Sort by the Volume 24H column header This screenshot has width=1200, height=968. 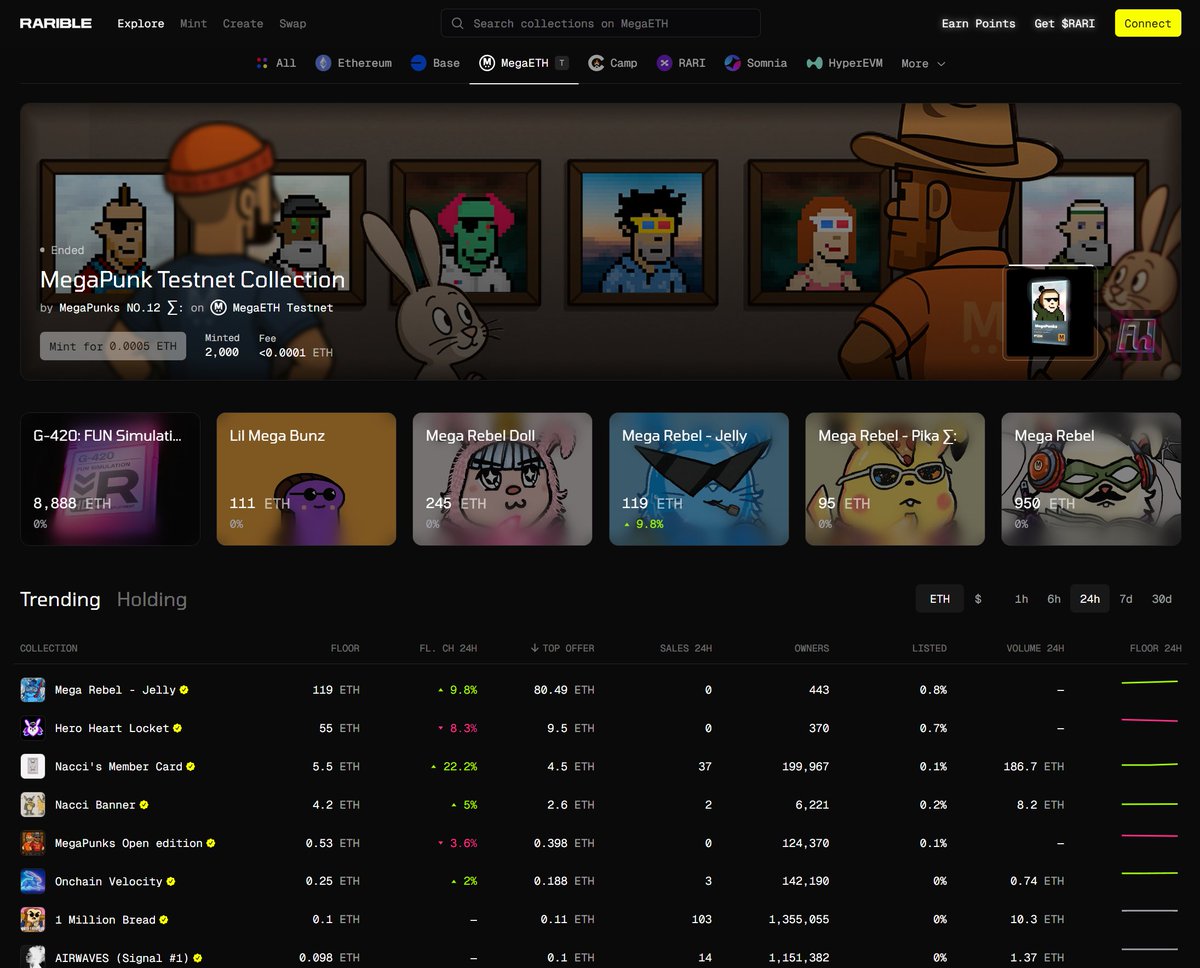coord(1035,649)
